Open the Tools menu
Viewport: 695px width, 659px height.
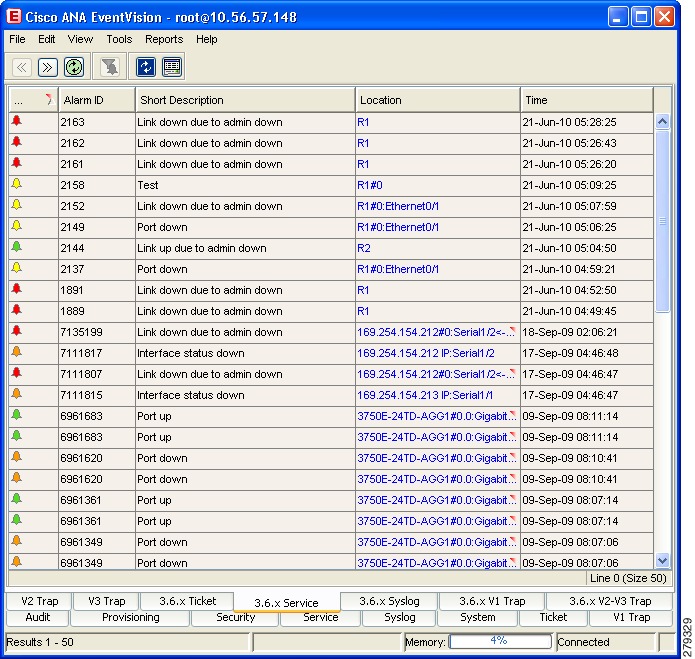tap(119, 39)
